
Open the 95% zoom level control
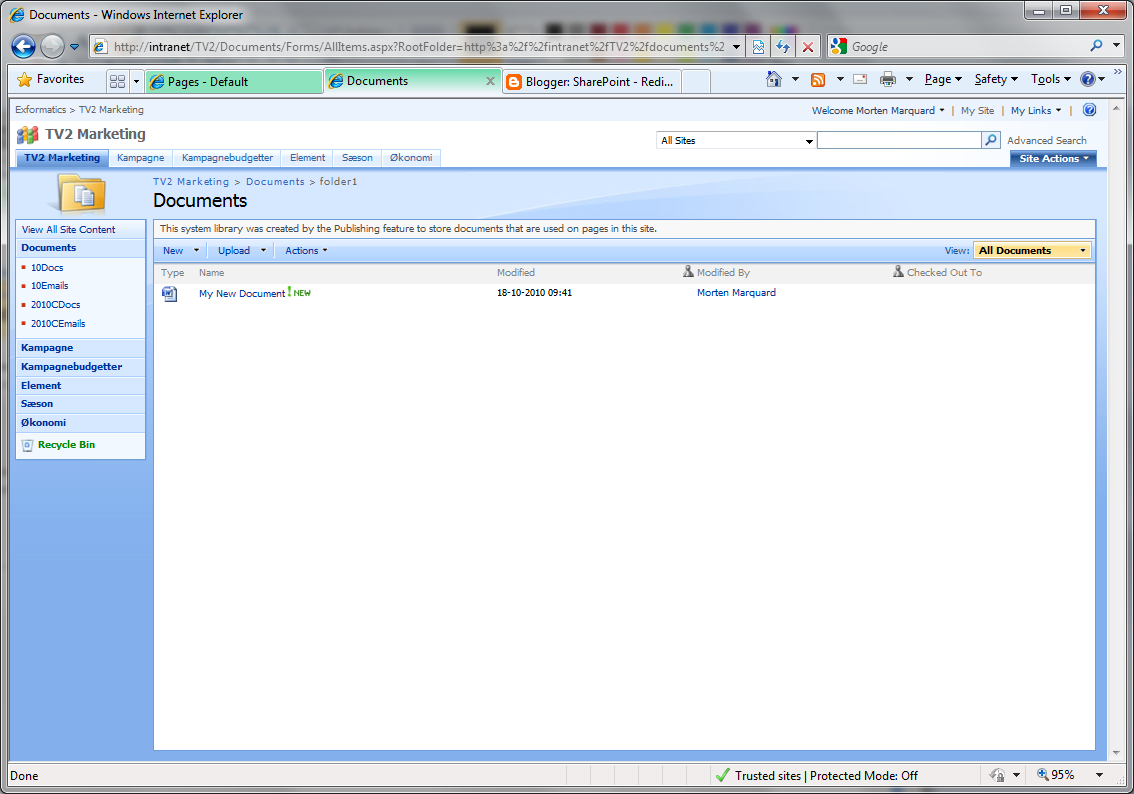pos(1070,775)
